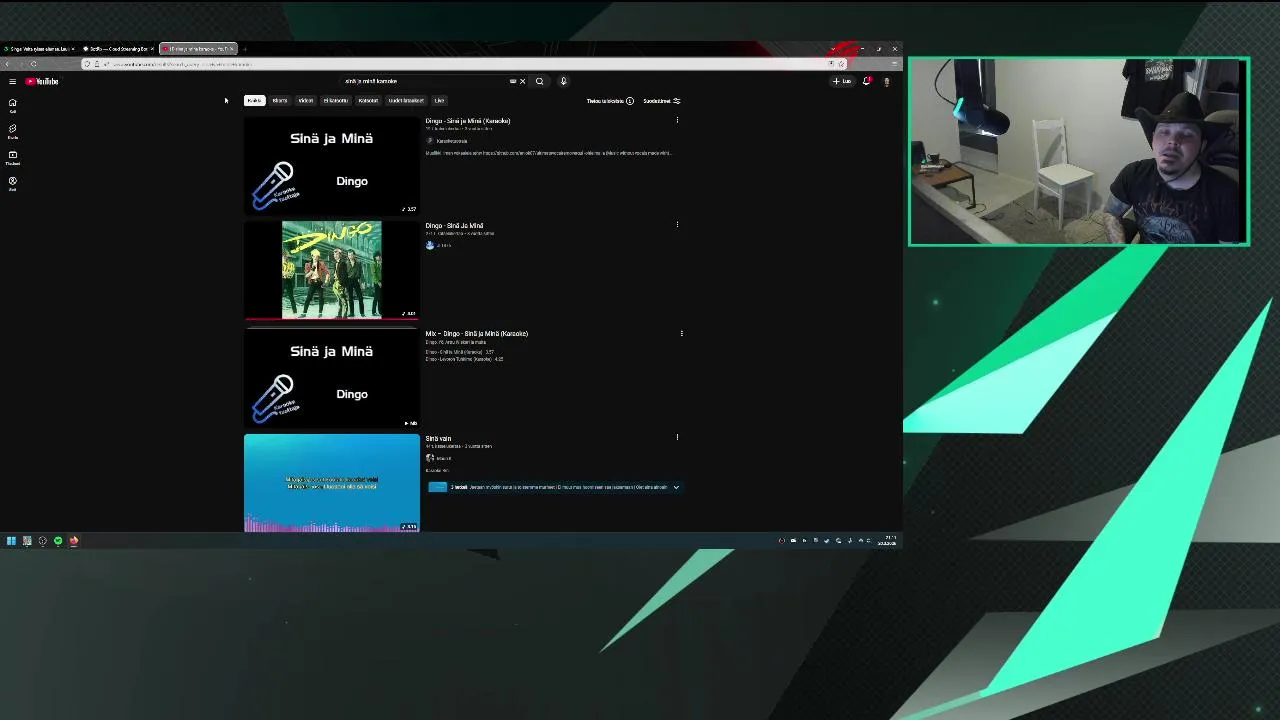Open Subscriptions in the YouTube sidebar
The height and width of the screenshot is (720, 1280).
click(x=13, y=157)
